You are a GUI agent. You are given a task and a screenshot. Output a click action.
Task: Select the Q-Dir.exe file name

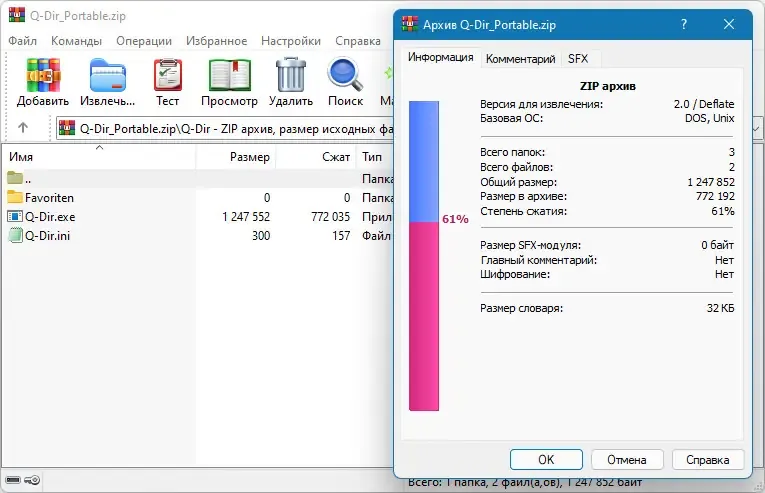pyautogui.click(x=50, y=217)
